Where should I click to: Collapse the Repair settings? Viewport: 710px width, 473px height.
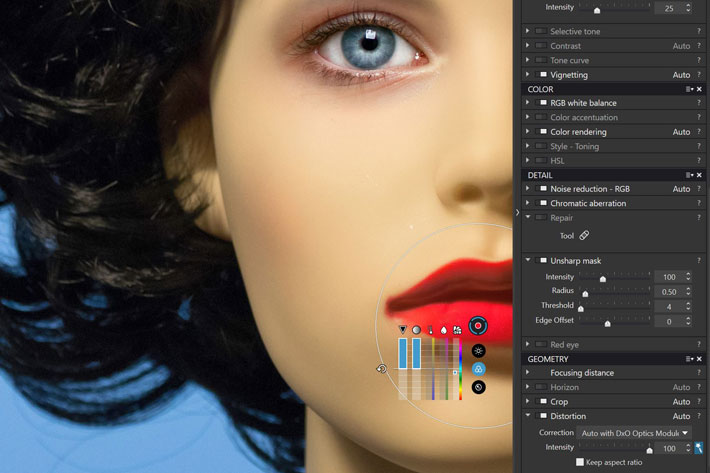tap(528, 217)
